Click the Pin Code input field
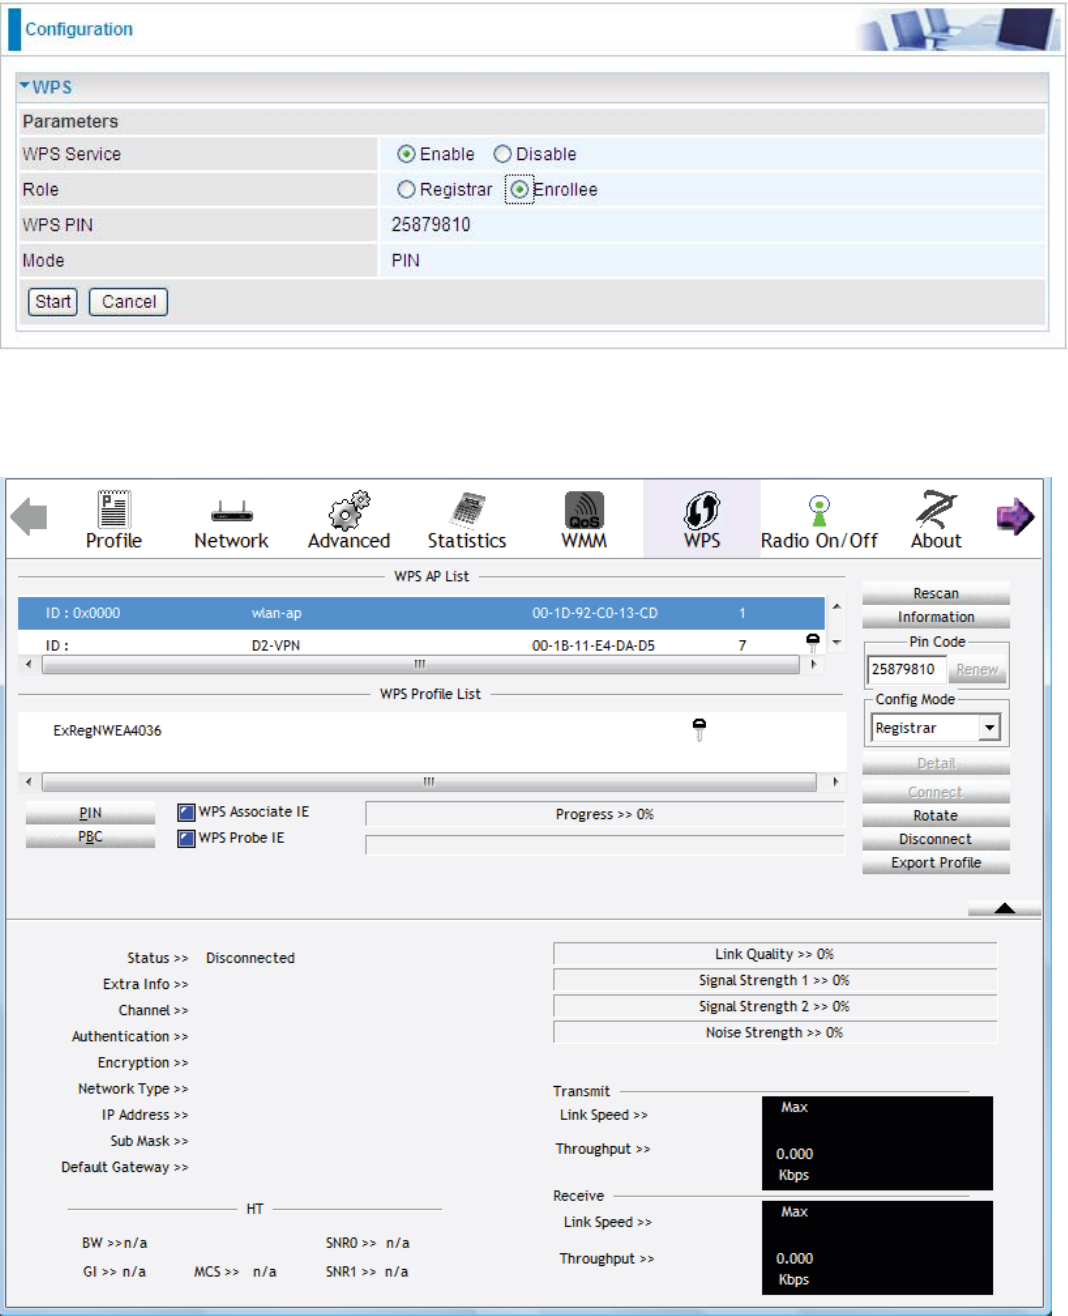Viewport: 1068px width, 1316px height. [x=906, y=669]
